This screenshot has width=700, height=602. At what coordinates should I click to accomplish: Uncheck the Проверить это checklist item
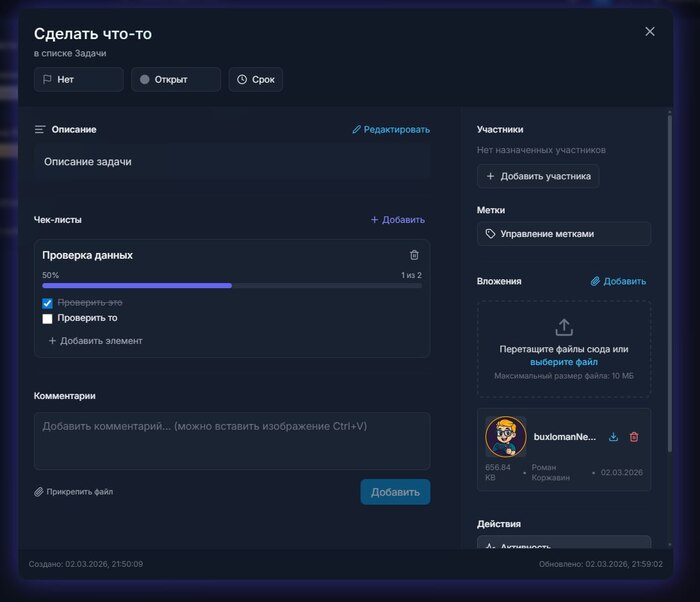47,302
